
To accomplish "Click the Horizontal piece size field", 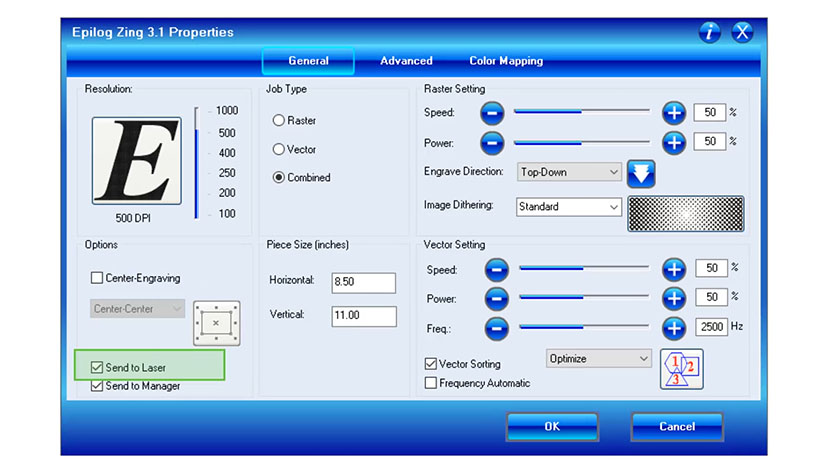I will 364,282.
